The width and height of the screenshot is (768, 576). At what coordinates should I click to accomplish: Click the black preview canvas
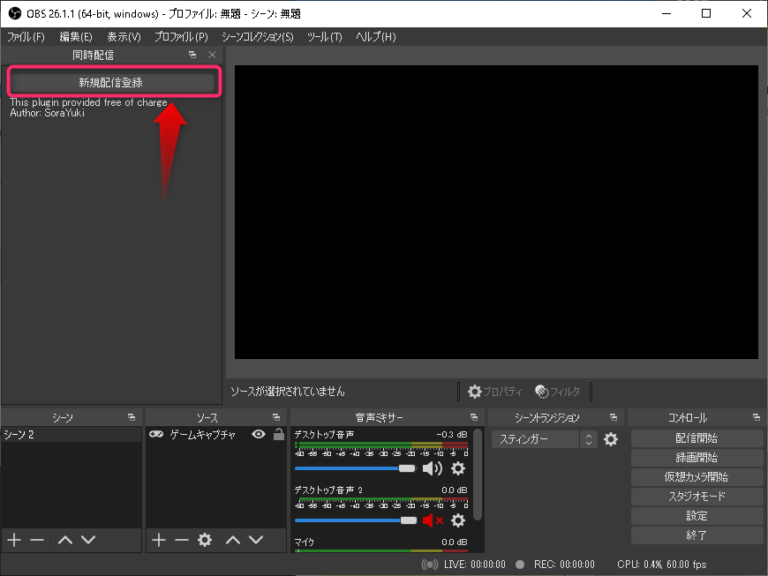[496, 212]
